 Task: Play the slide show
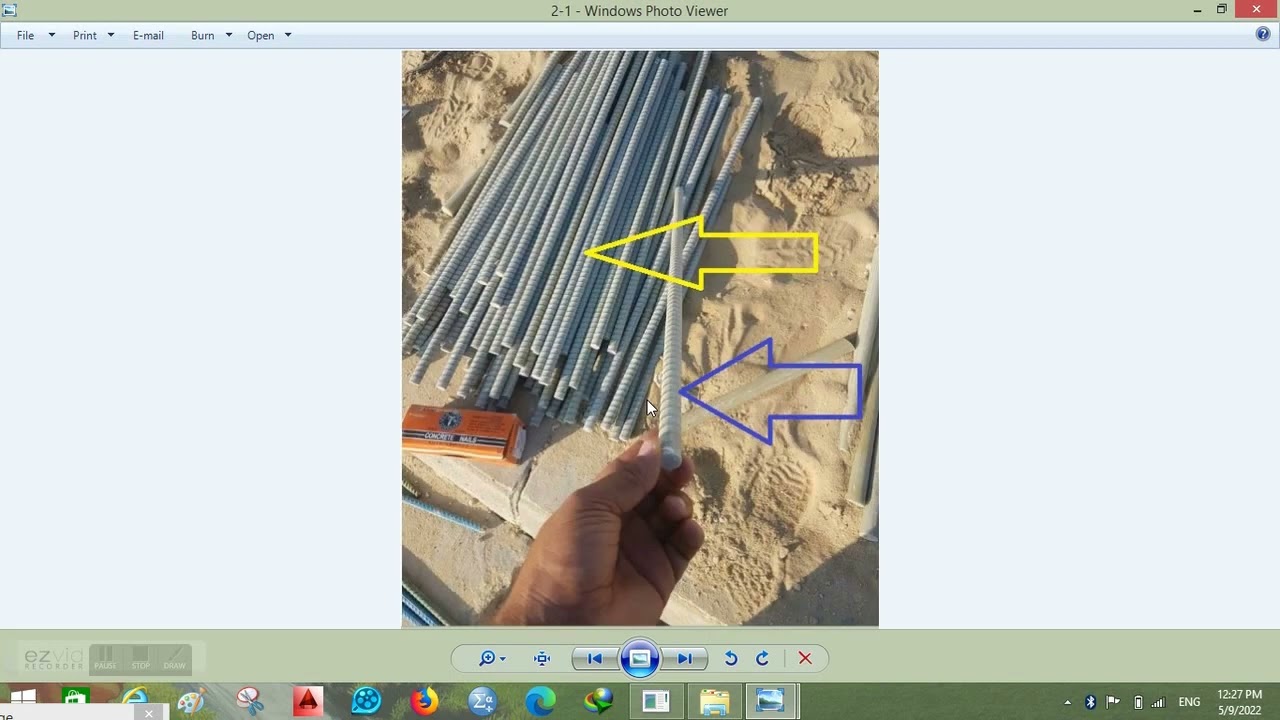click(x=640, y=658)
